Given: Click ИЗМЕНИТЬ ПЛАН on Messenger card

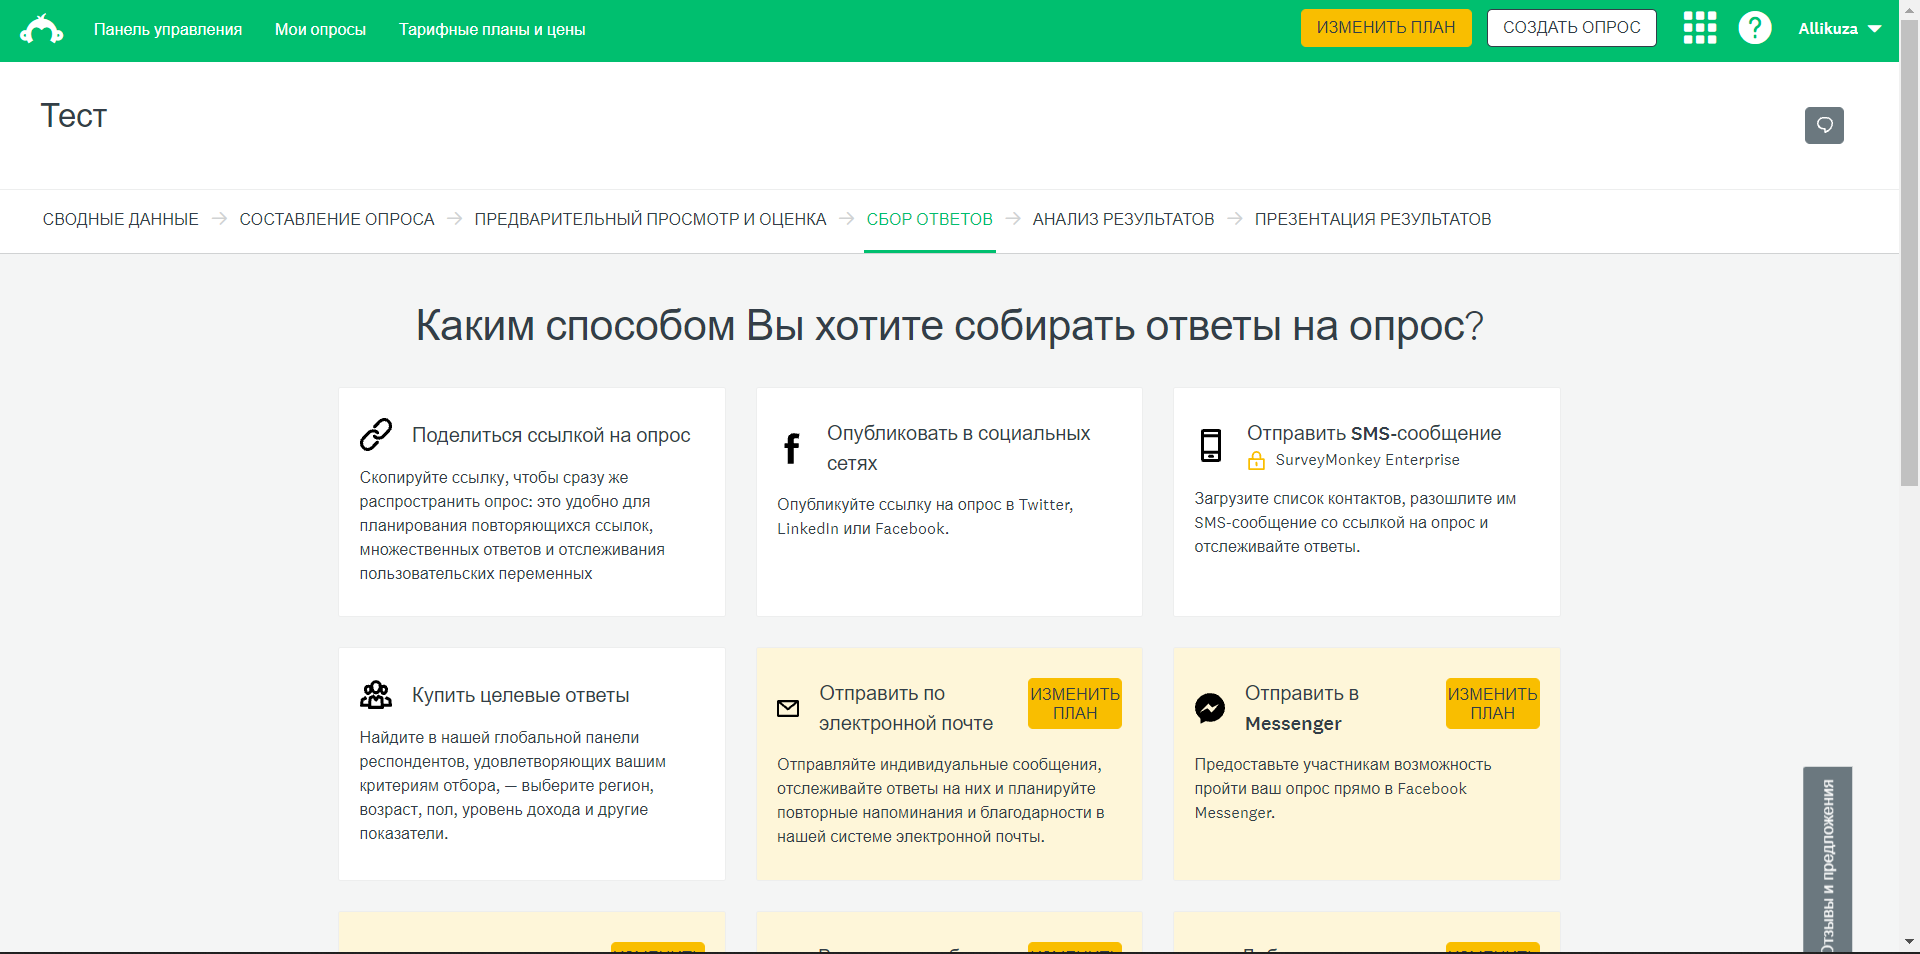Looking at the screenshot, I should tap(1492, 703).
